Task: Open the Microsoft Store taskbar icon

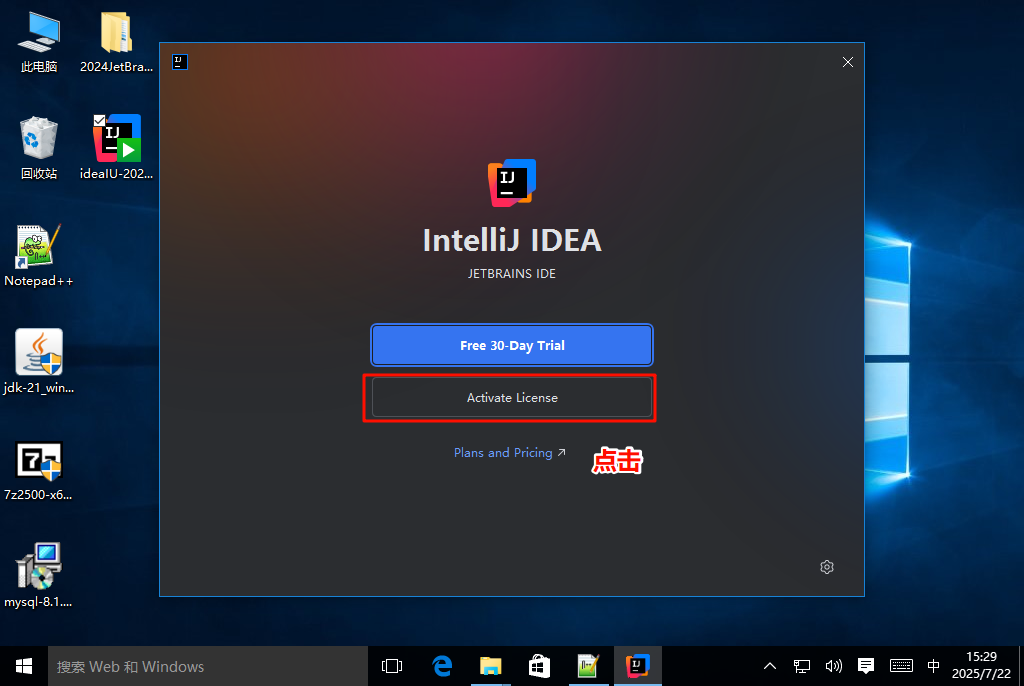Action: 539,666
